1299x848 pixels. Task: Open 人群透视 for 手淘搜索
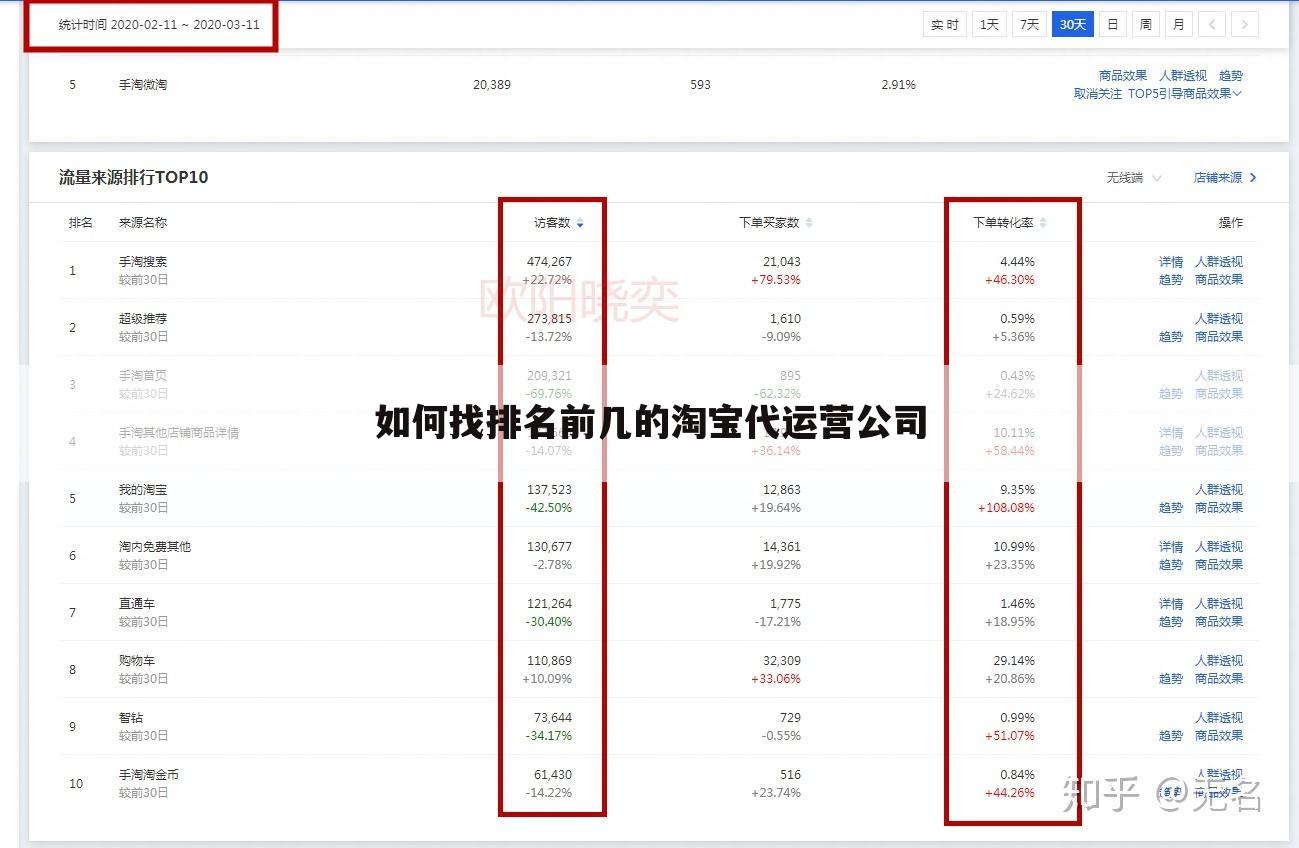(1219, 262)
